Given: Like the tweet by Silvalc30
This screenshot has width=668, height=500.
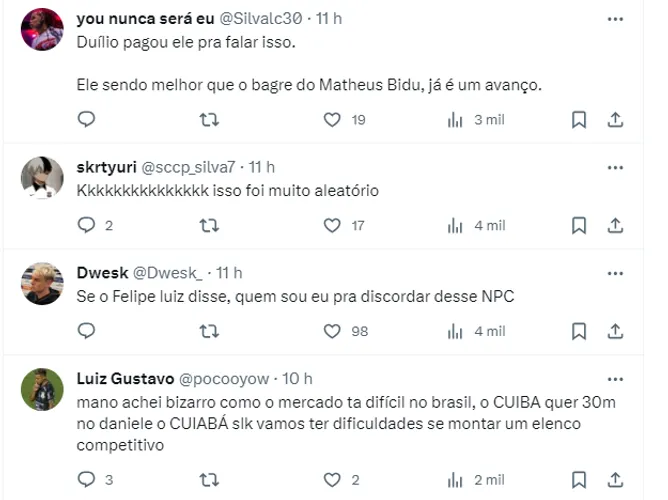Looking at the screenshot, I should (x=332, y=120).
